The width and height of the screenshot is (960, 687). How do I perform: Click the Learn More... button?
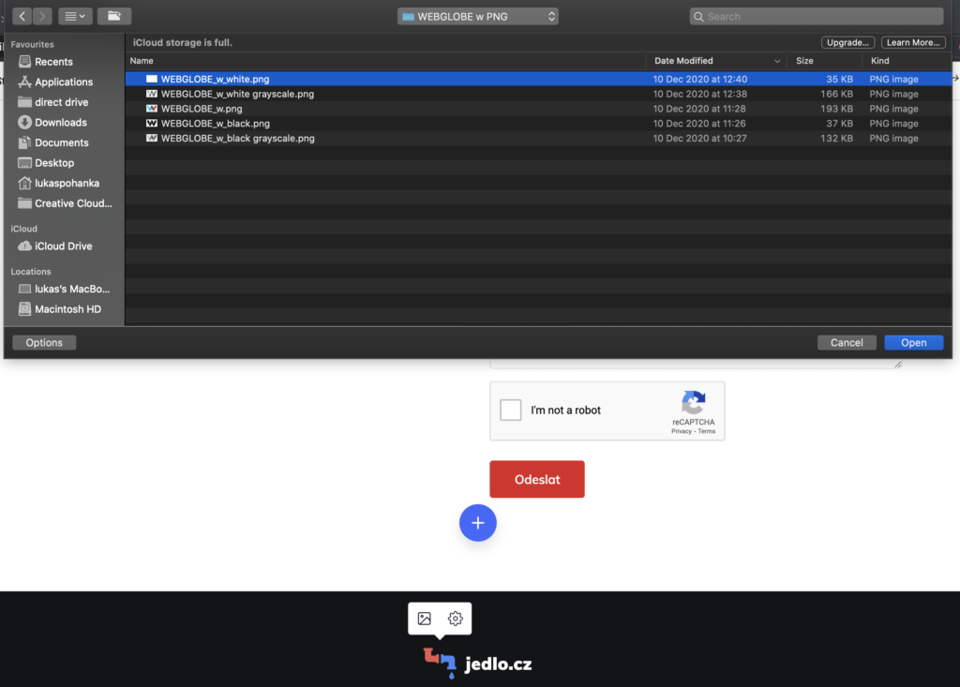pos(913,42)
